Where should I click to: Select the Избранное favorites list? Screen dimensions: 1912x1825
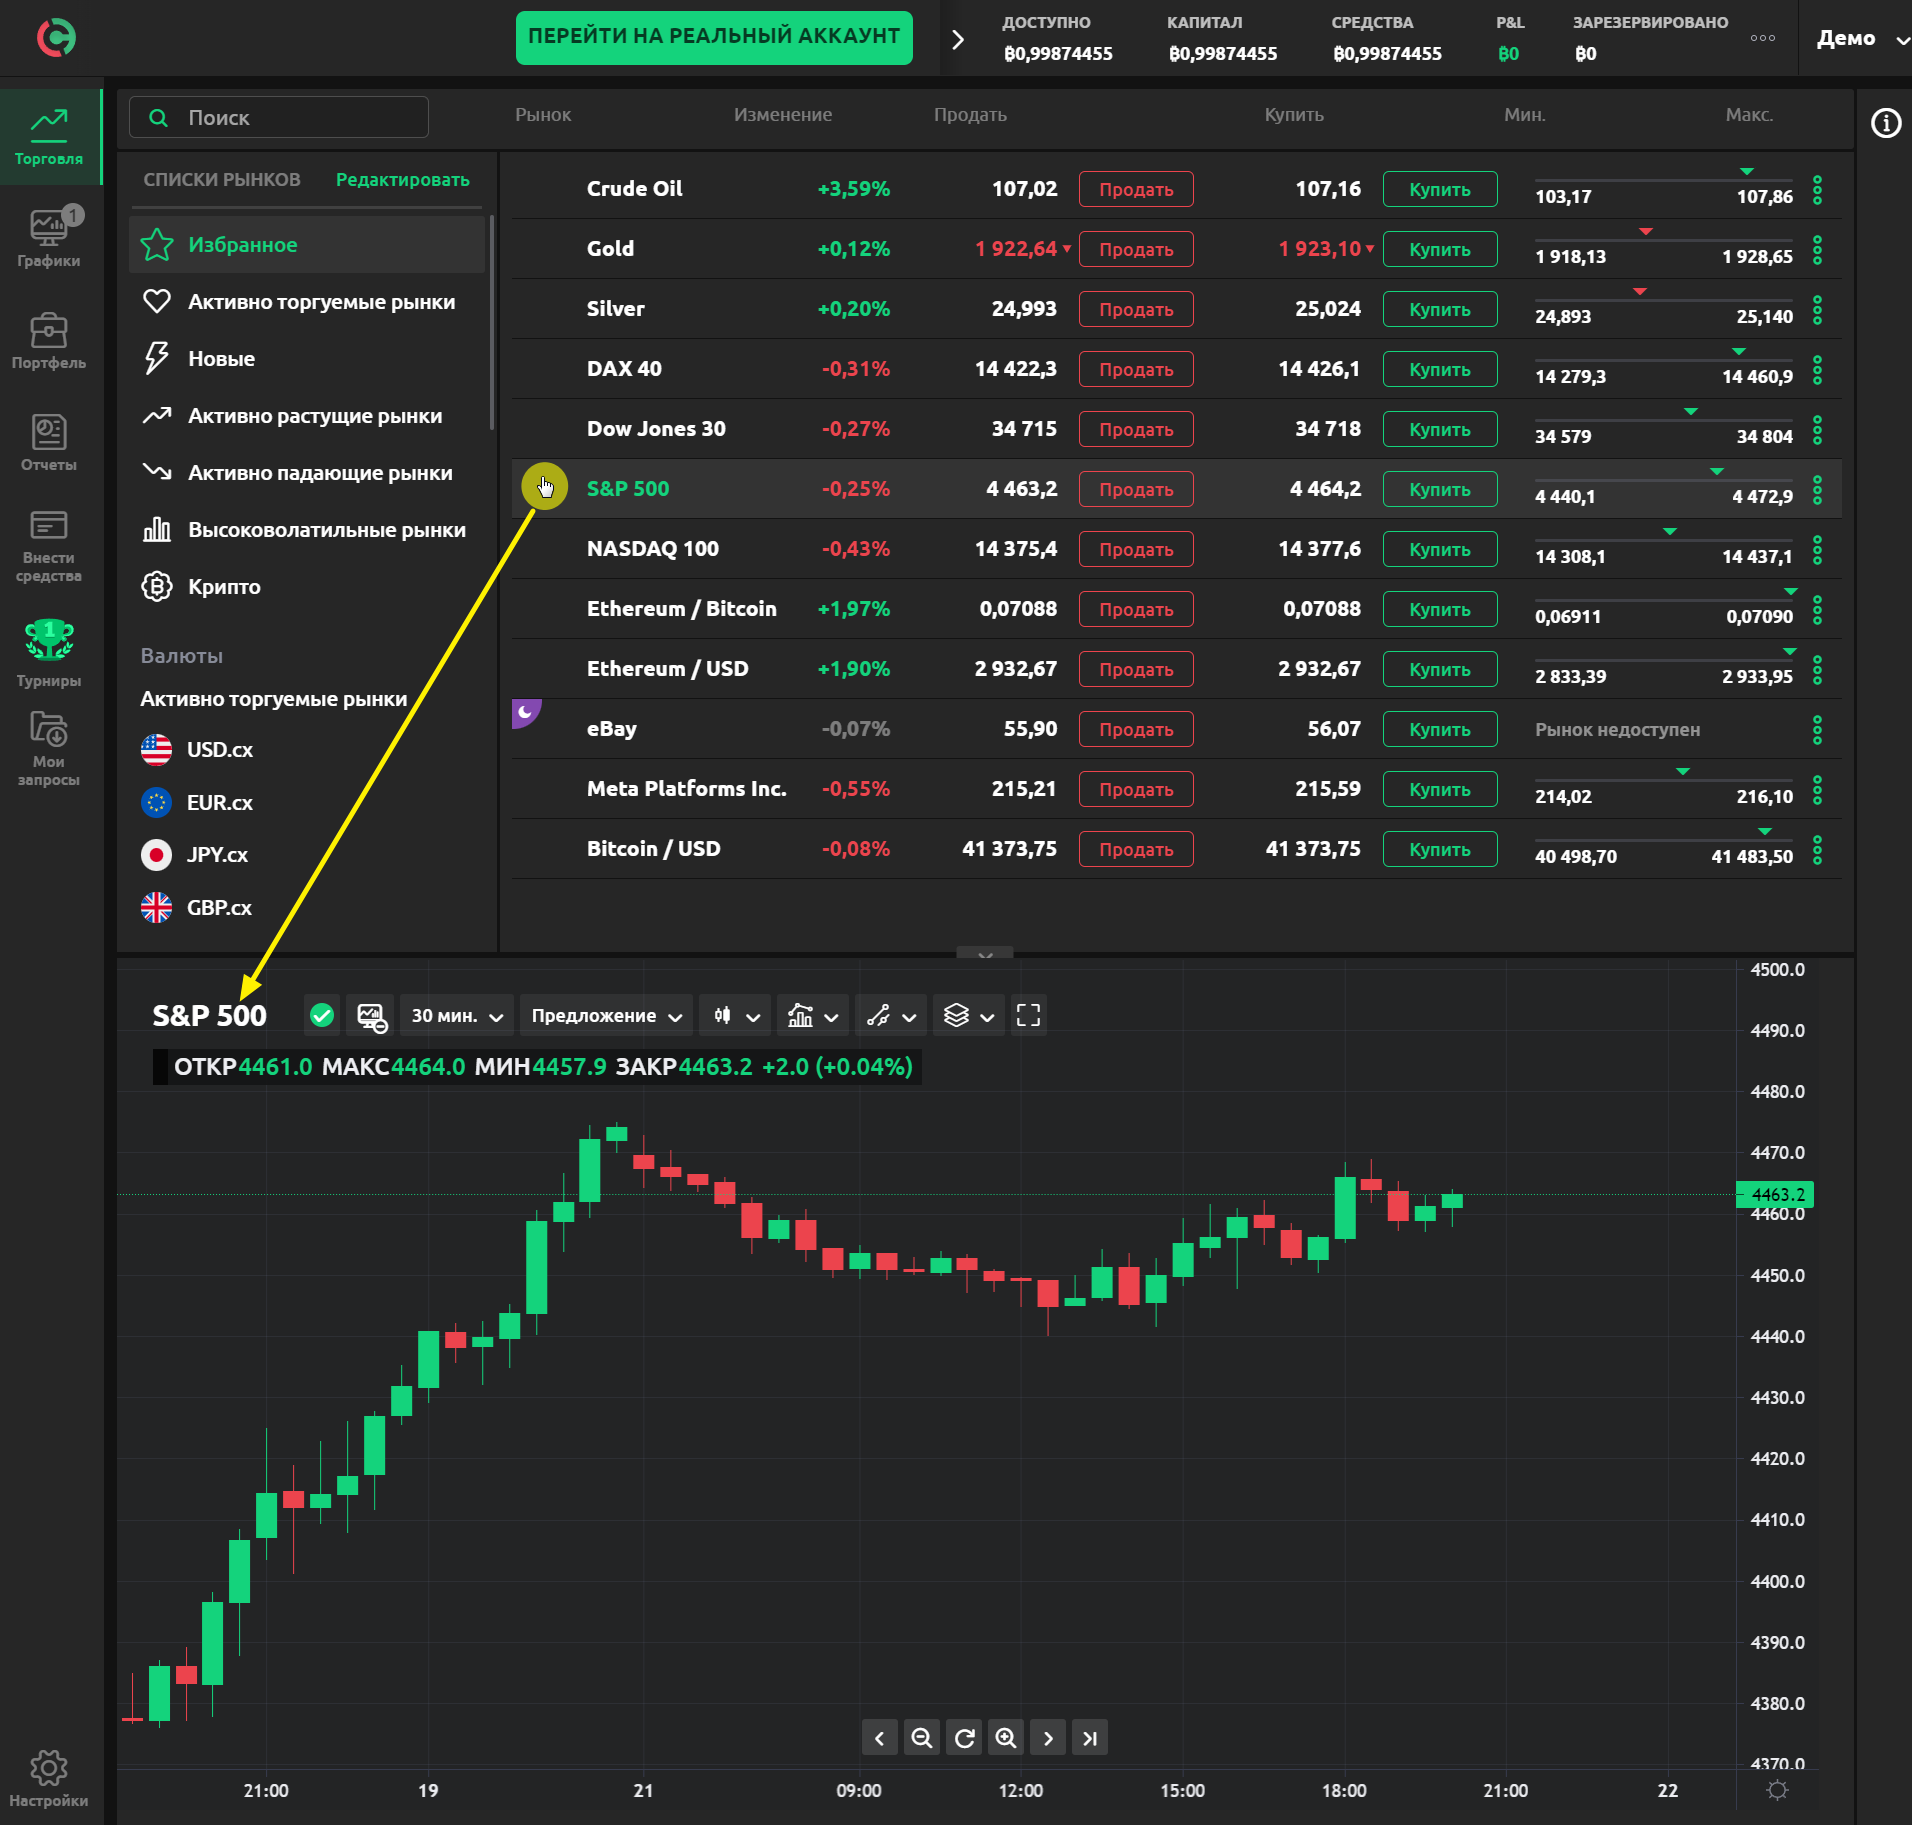click(x=307, y=245)
